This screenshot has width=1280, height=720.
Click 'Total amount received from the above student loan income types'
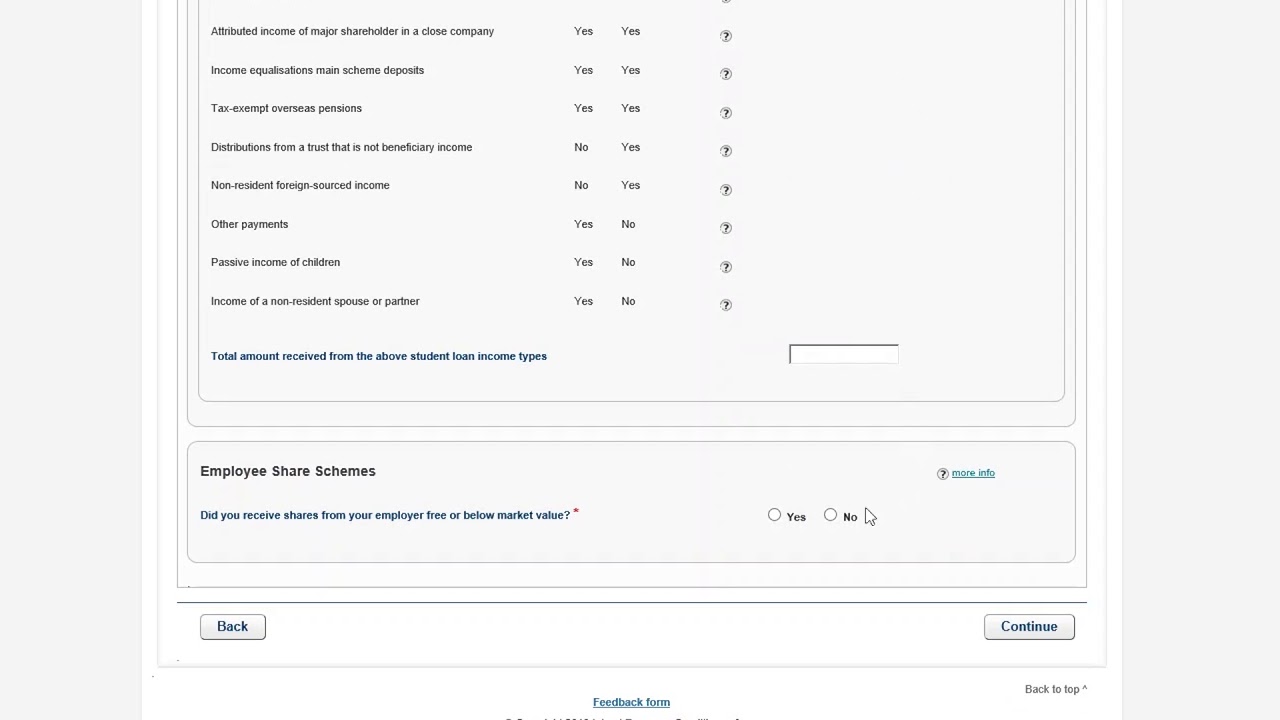pyautogui.click(x=379, y=356)
